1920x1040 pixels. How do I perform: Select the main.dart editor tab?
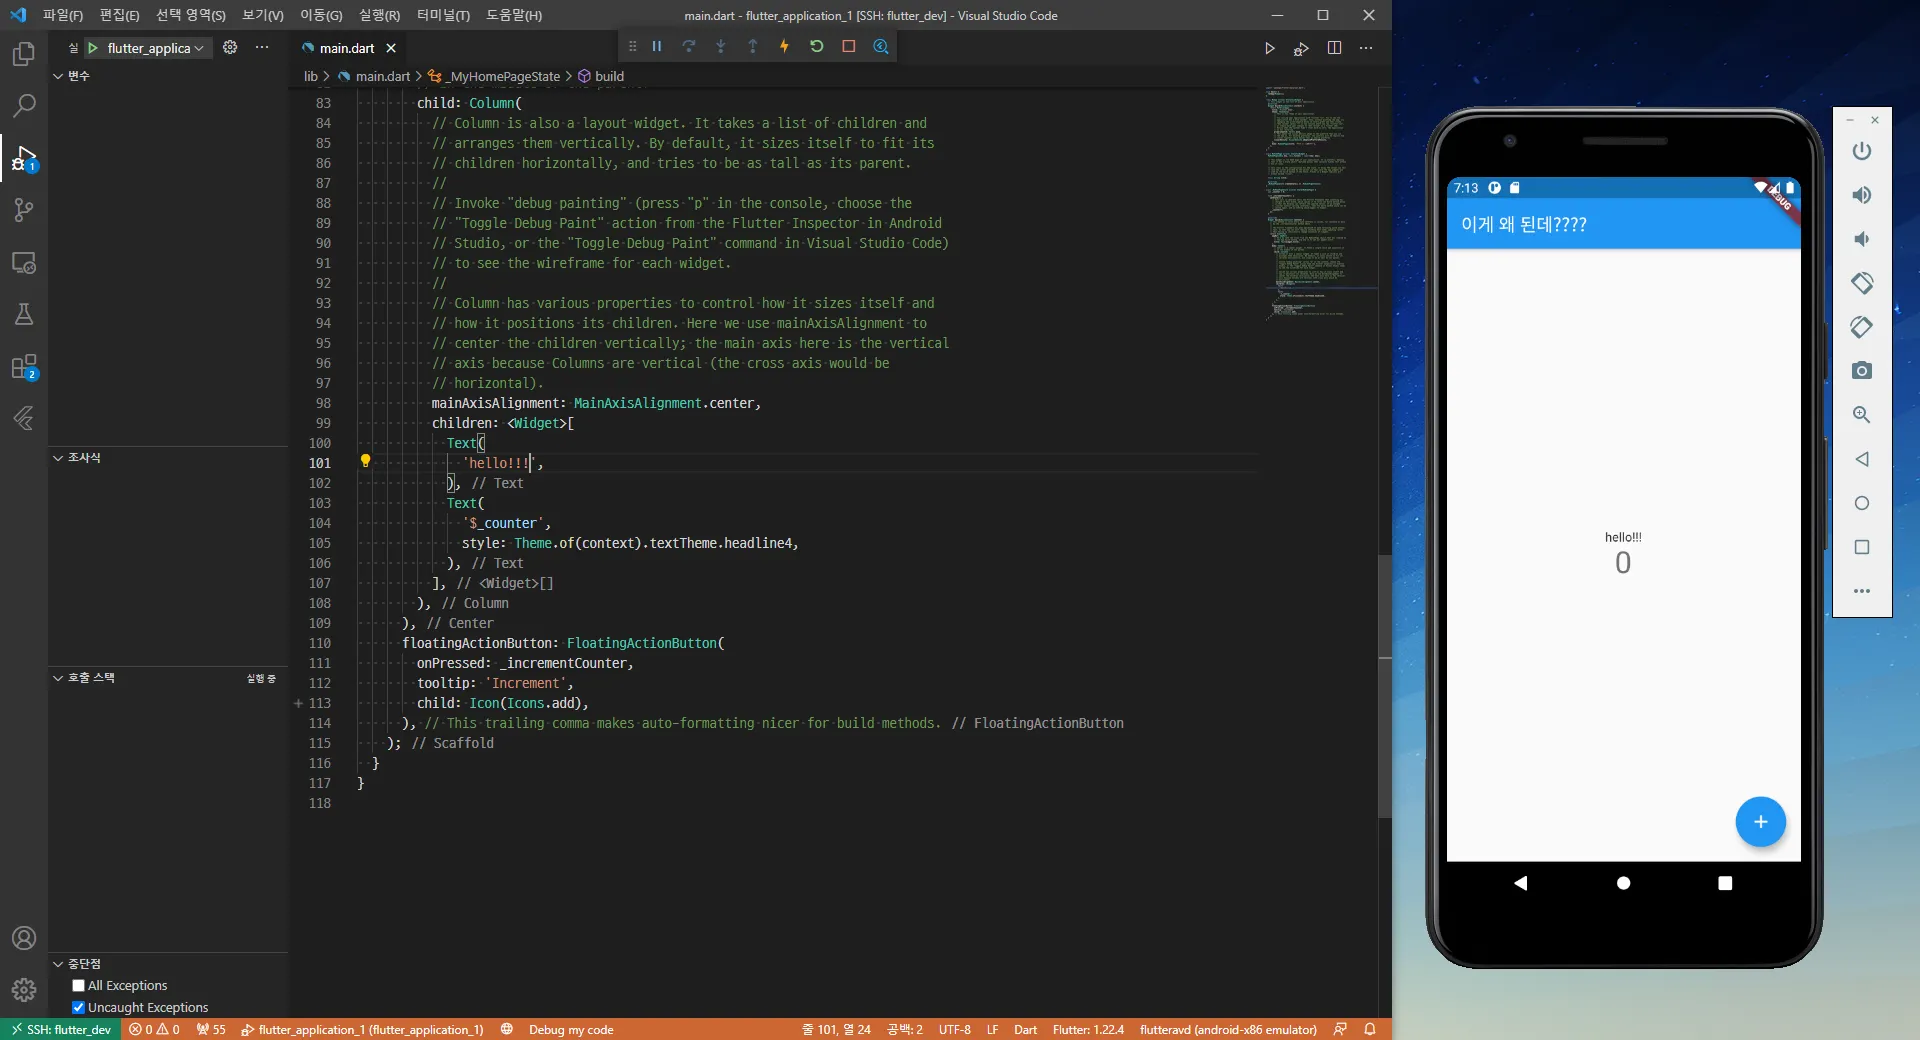coord(346,48)
